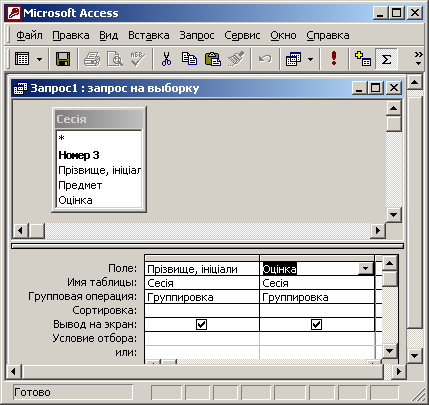Open the Запрос menu
This screenshot has width=429, height=405.
[197, 35]
